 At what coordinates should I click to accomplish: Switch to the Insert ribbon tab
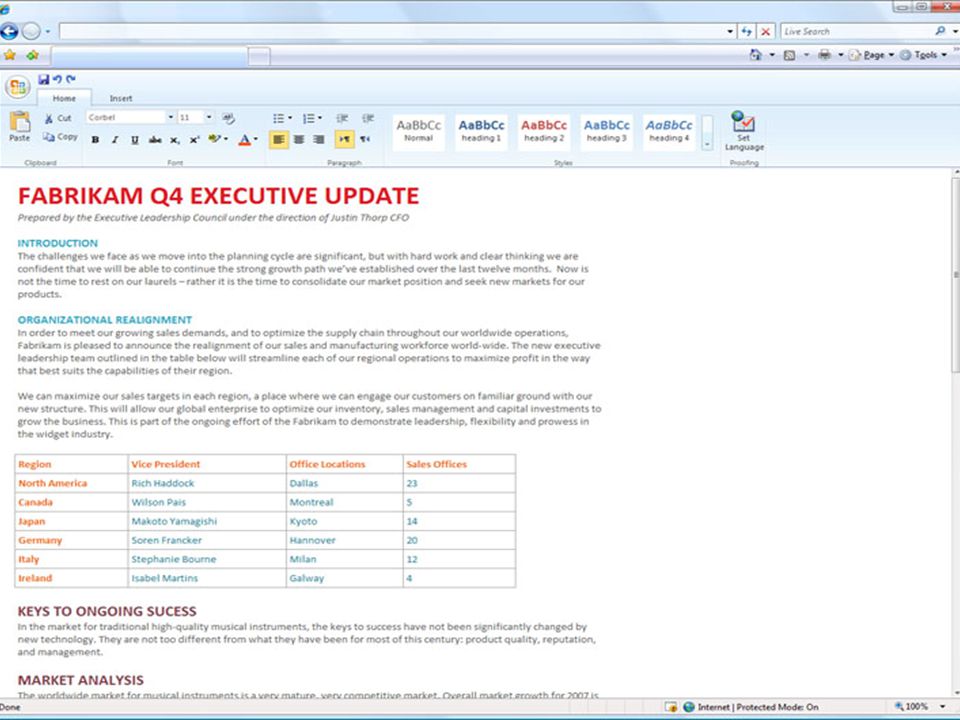[x=121, y=98]
